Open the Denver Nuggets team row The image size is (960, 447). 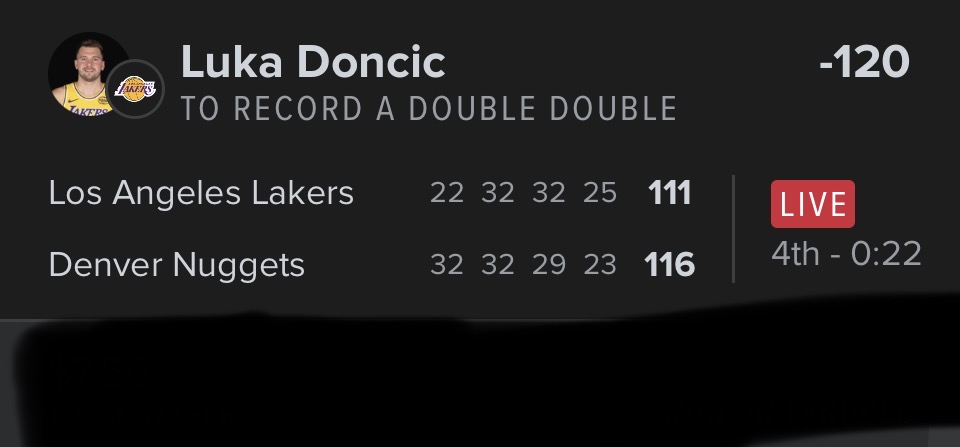point(177,265)
